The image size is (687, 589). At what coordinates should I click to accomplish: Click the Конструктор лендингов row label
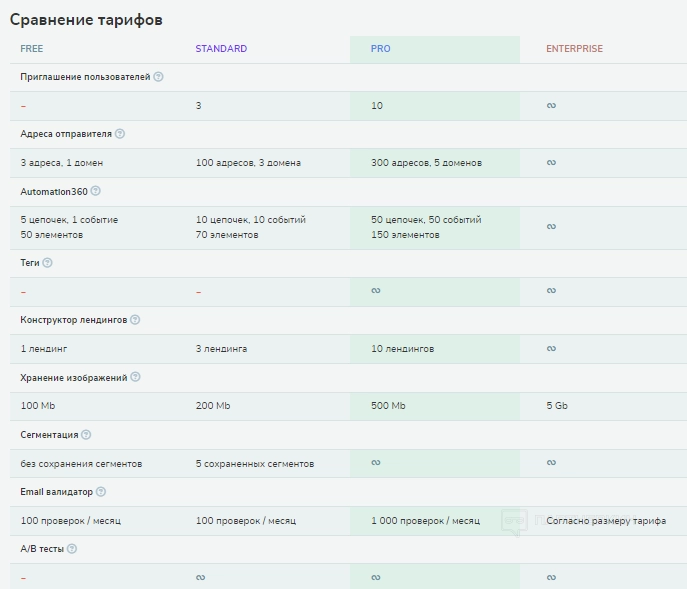pyautogui.click(x=74, y=320)
